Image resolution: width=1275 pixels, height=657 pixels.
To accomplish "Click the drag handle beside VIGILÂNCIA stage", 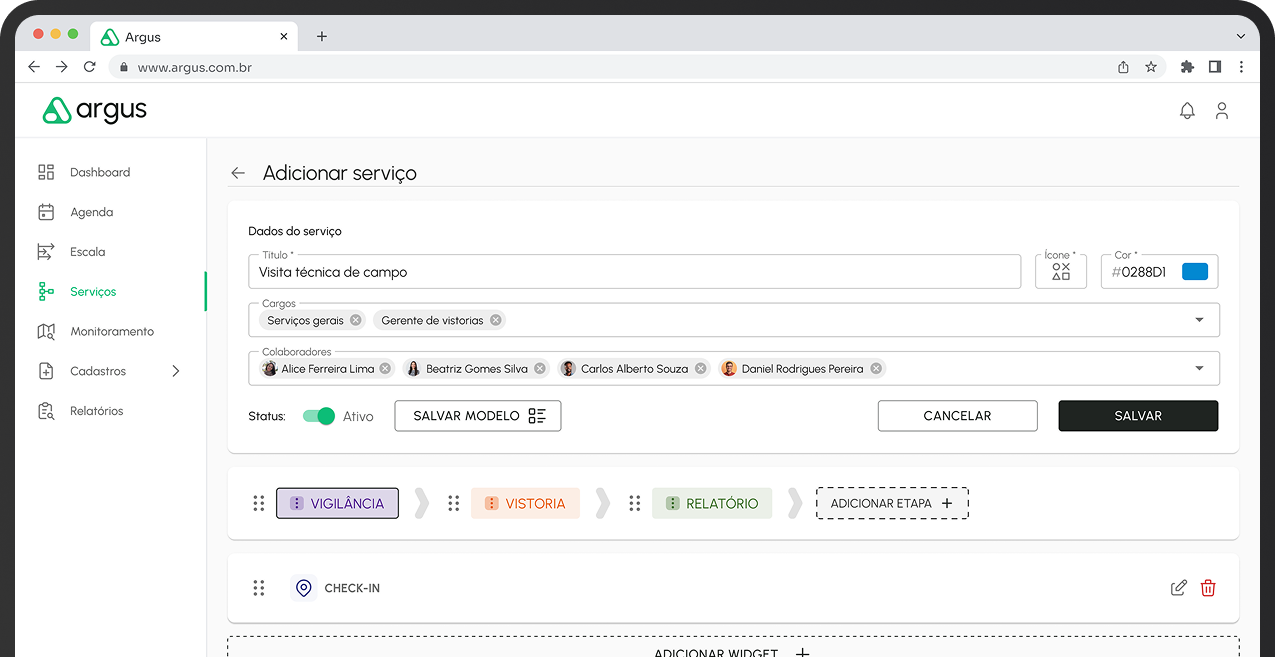I will (x=259, y=503).
